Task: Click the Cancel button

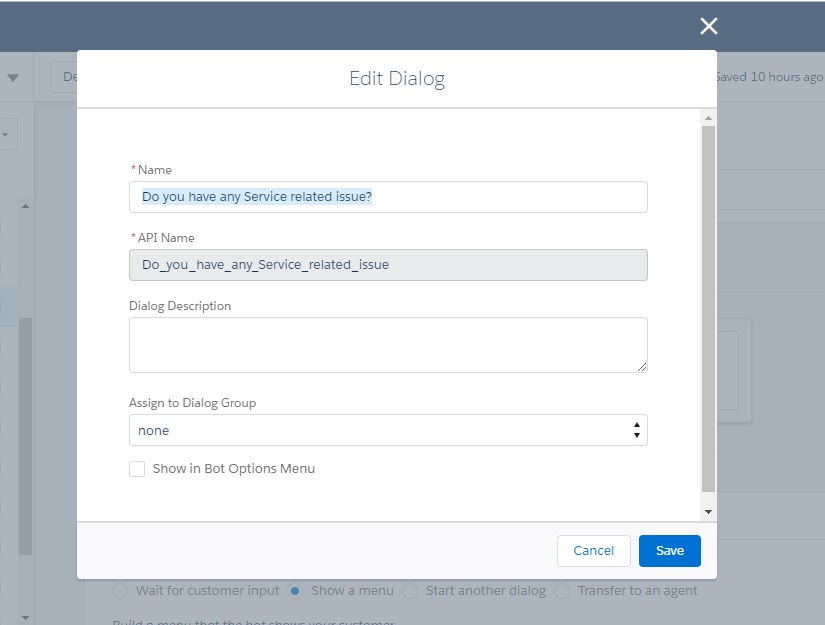Action: click(593, 550)
